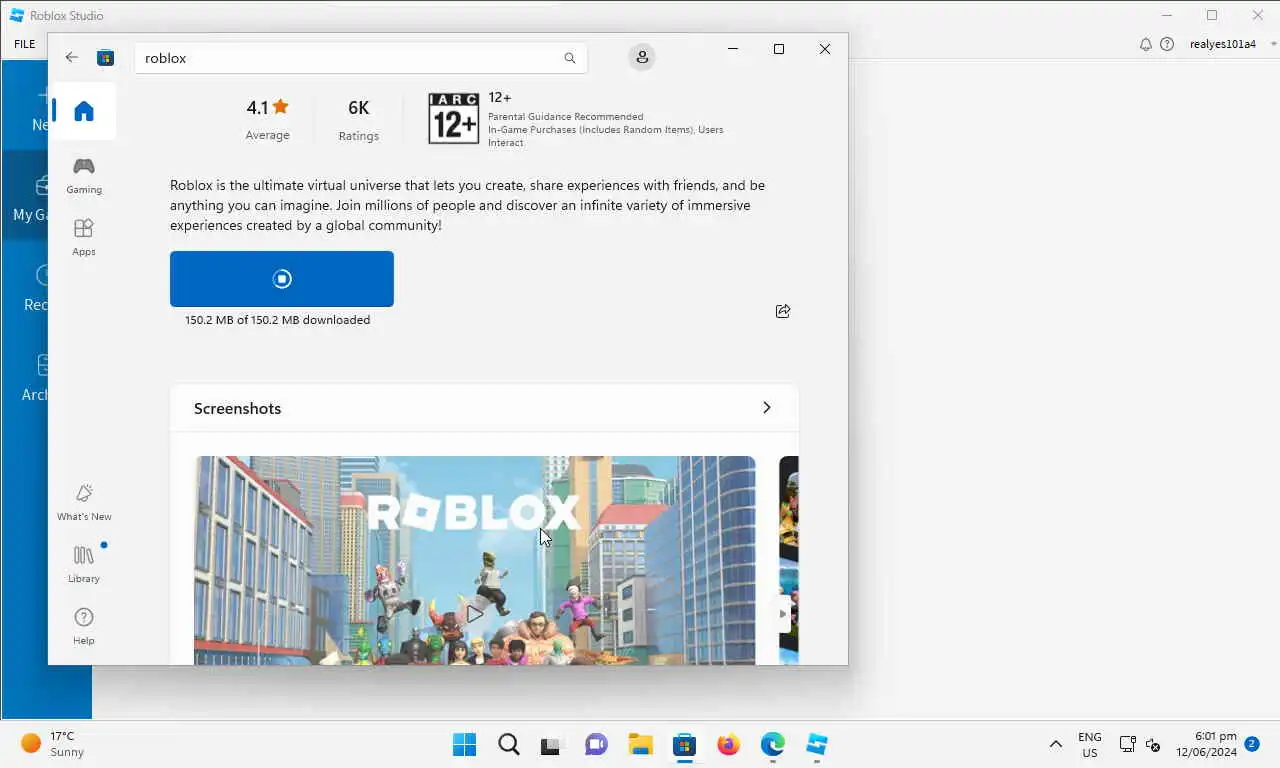Open Firefox on taskbar
The height and width of the screenshot is (768, 1280).
[728, 745]
